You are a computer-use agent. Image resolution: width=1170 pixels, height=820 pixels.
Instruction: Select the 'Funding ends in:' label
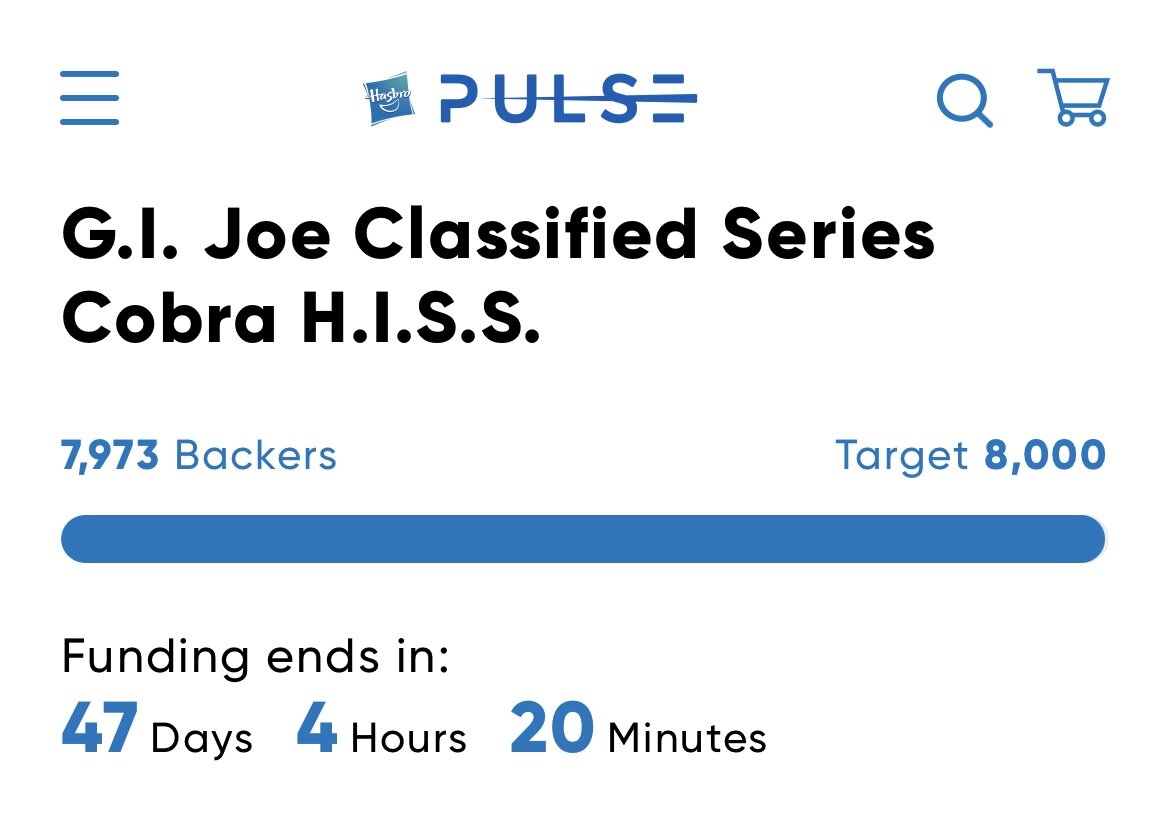(x=255, y=657)
